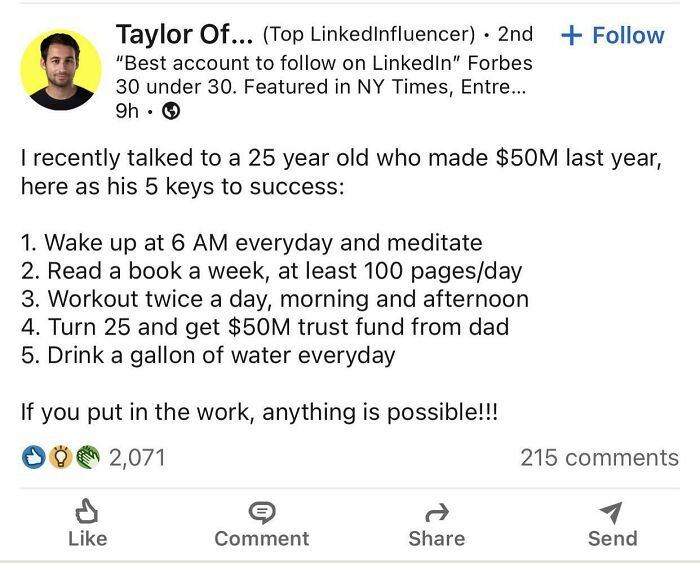
Task: Click the Send paper plane icon
Action: [612, 514]
